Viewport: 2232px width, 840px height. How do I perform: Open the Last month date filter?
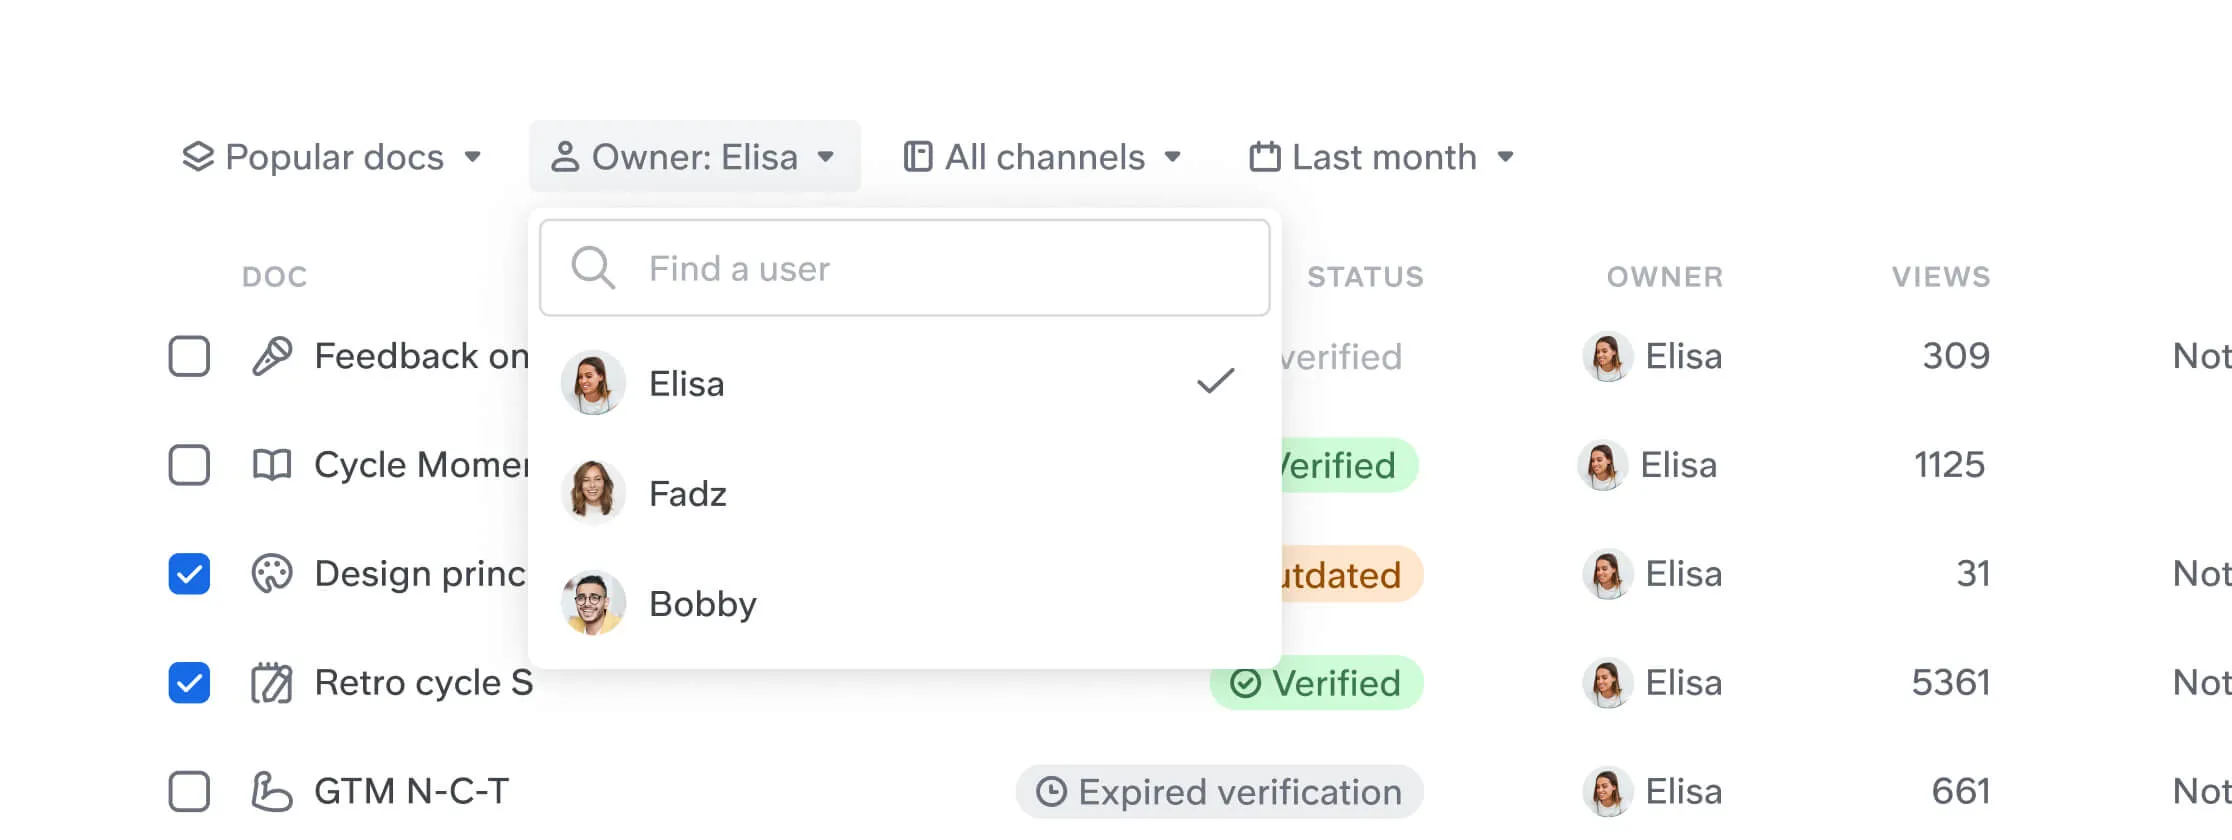(x=1381, y=157)
